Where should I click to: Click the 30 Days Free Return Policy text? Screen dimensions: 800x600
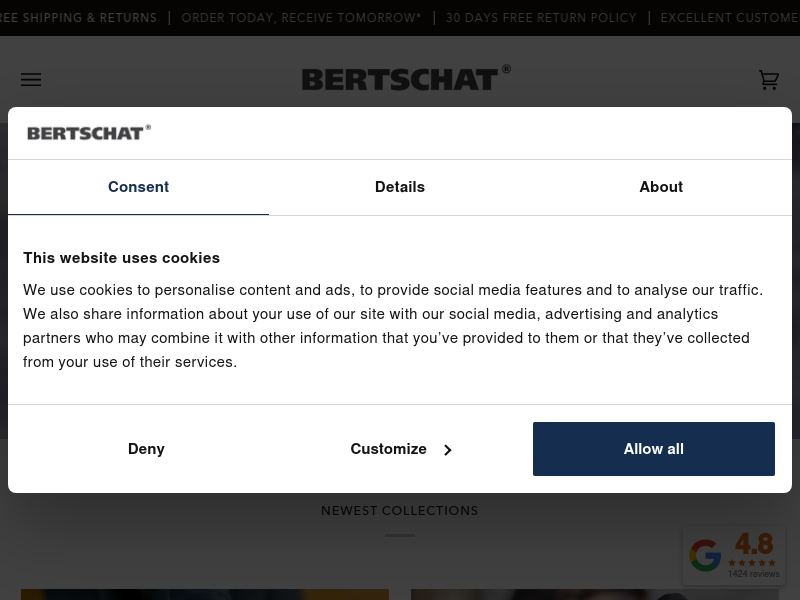pyautogui.click(x=541, y=18)
